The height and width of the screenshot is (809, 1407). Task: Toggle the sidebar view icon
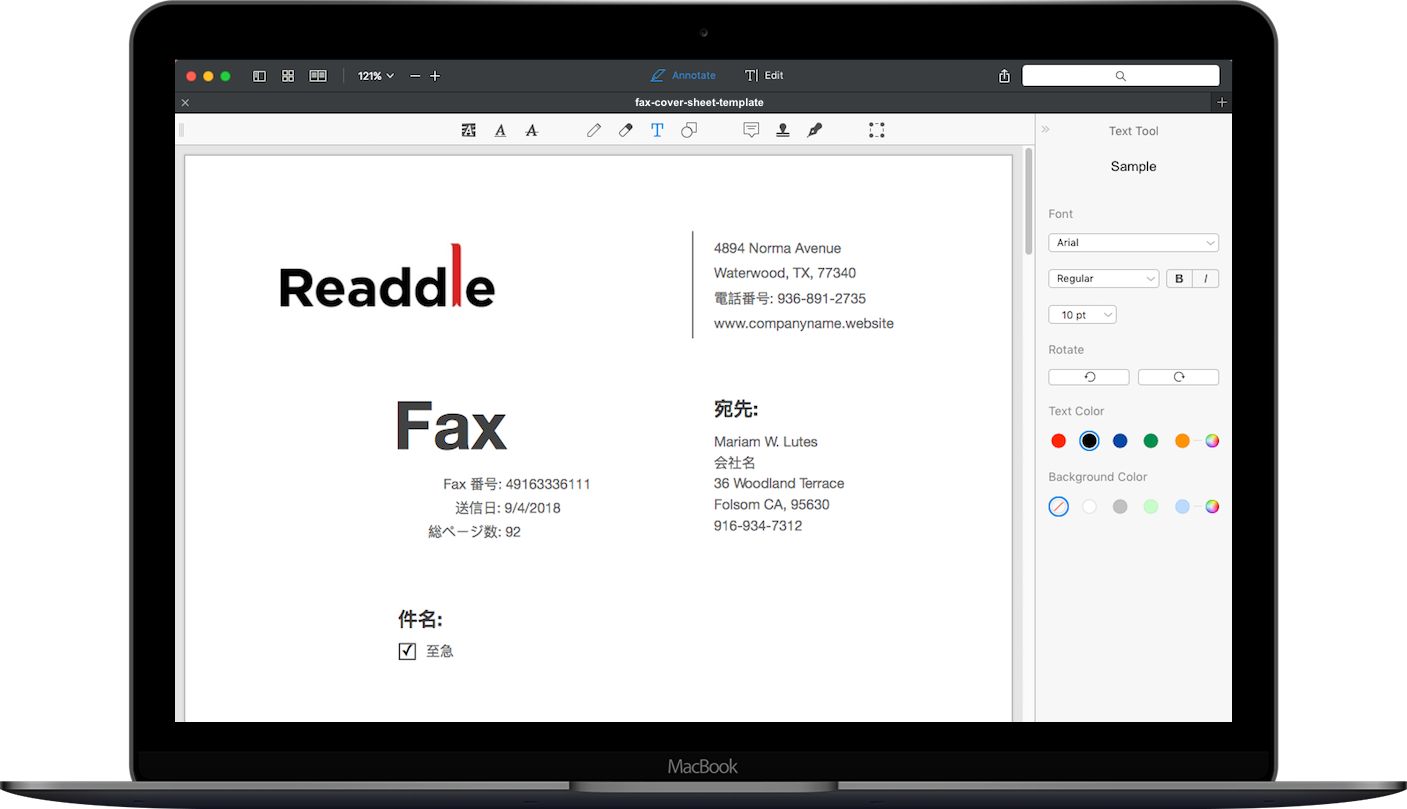(x=259, y=76)
